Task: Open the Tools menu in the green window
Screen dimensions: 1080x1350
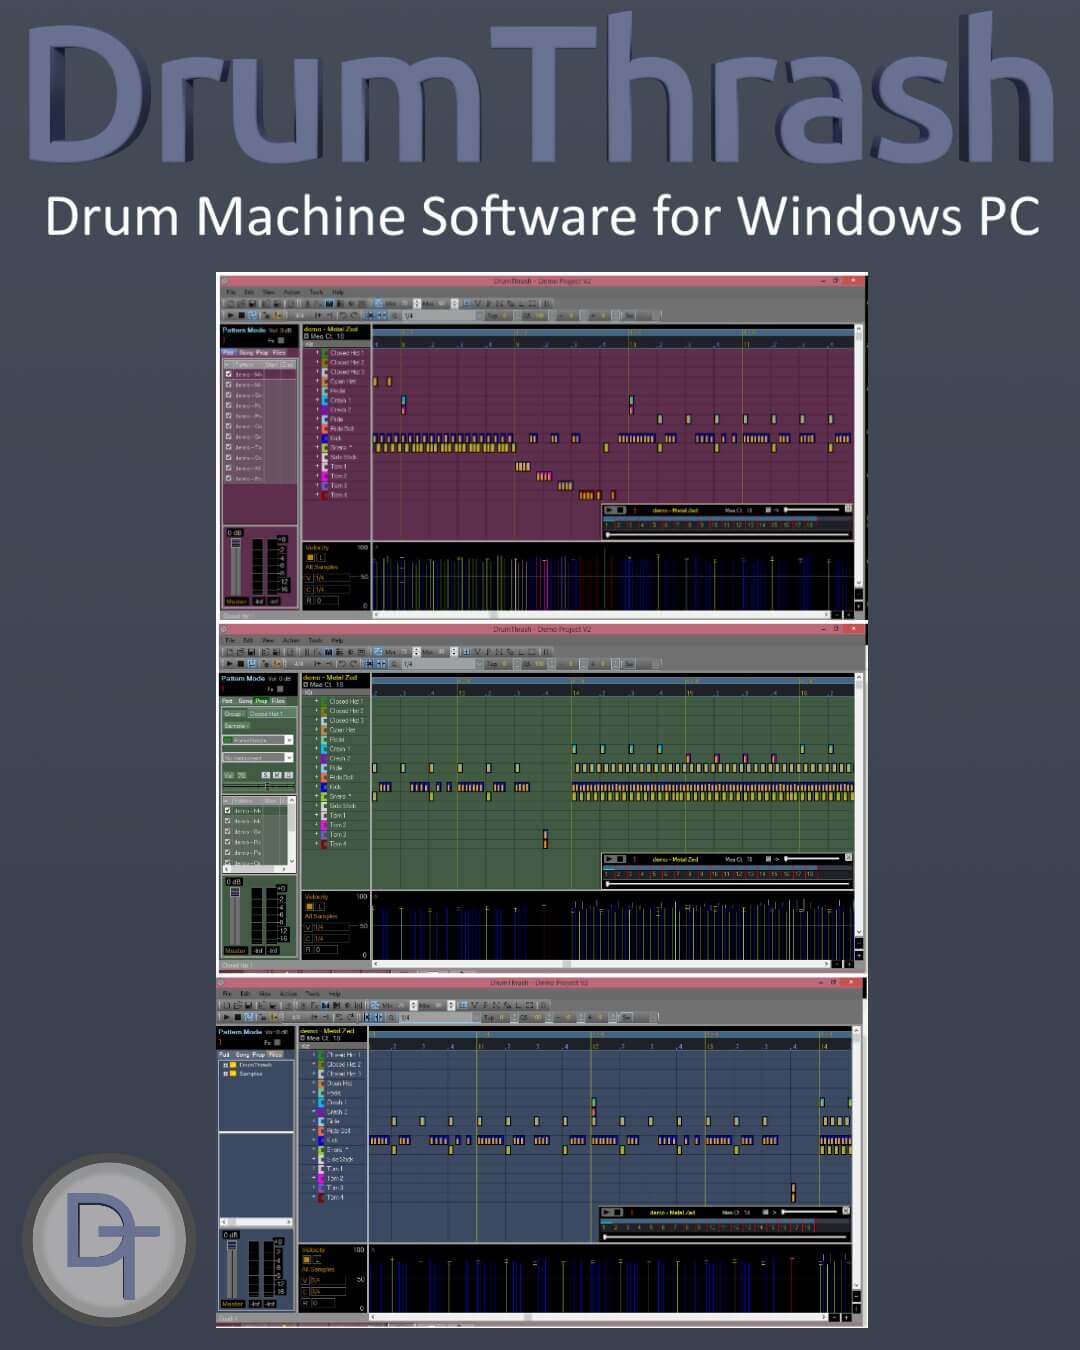Action: pos(315,640)
